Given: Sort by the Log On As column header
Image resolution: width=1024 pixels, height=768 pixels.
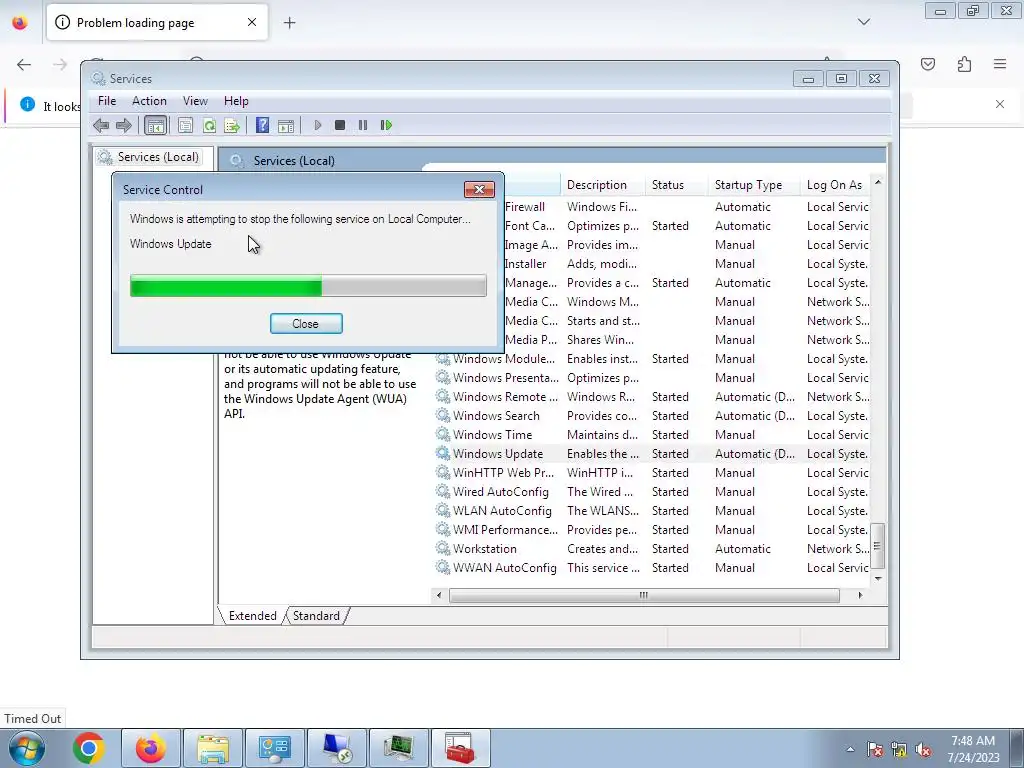Looking at the screenshot, I should point(835,185).
